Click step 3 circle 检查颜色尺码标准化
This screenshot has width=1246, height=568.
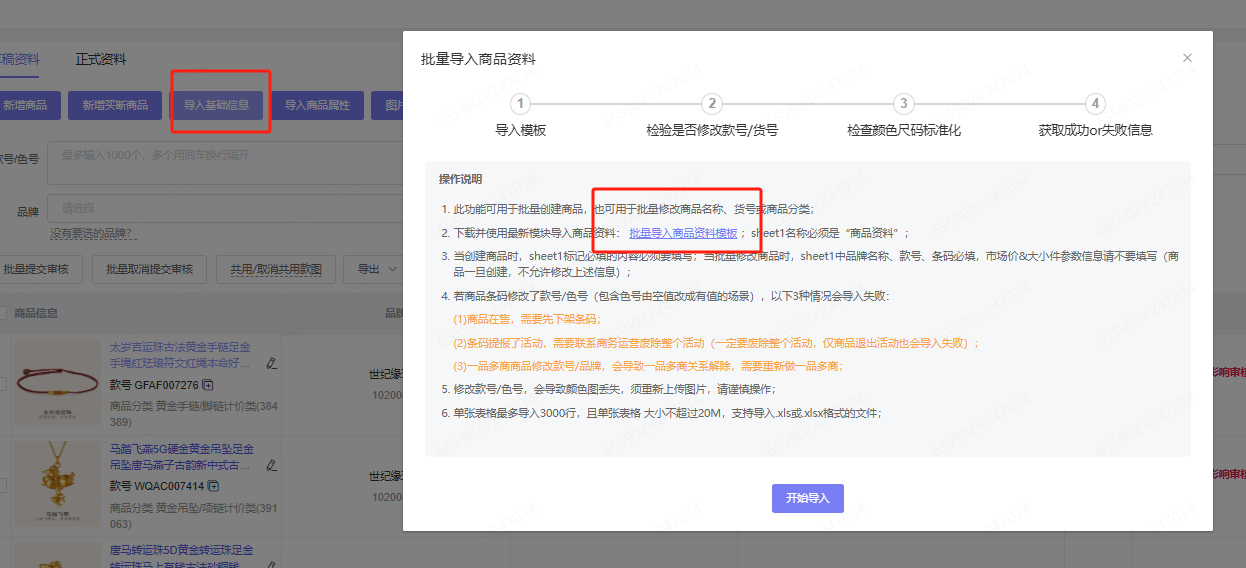(904, 104)
